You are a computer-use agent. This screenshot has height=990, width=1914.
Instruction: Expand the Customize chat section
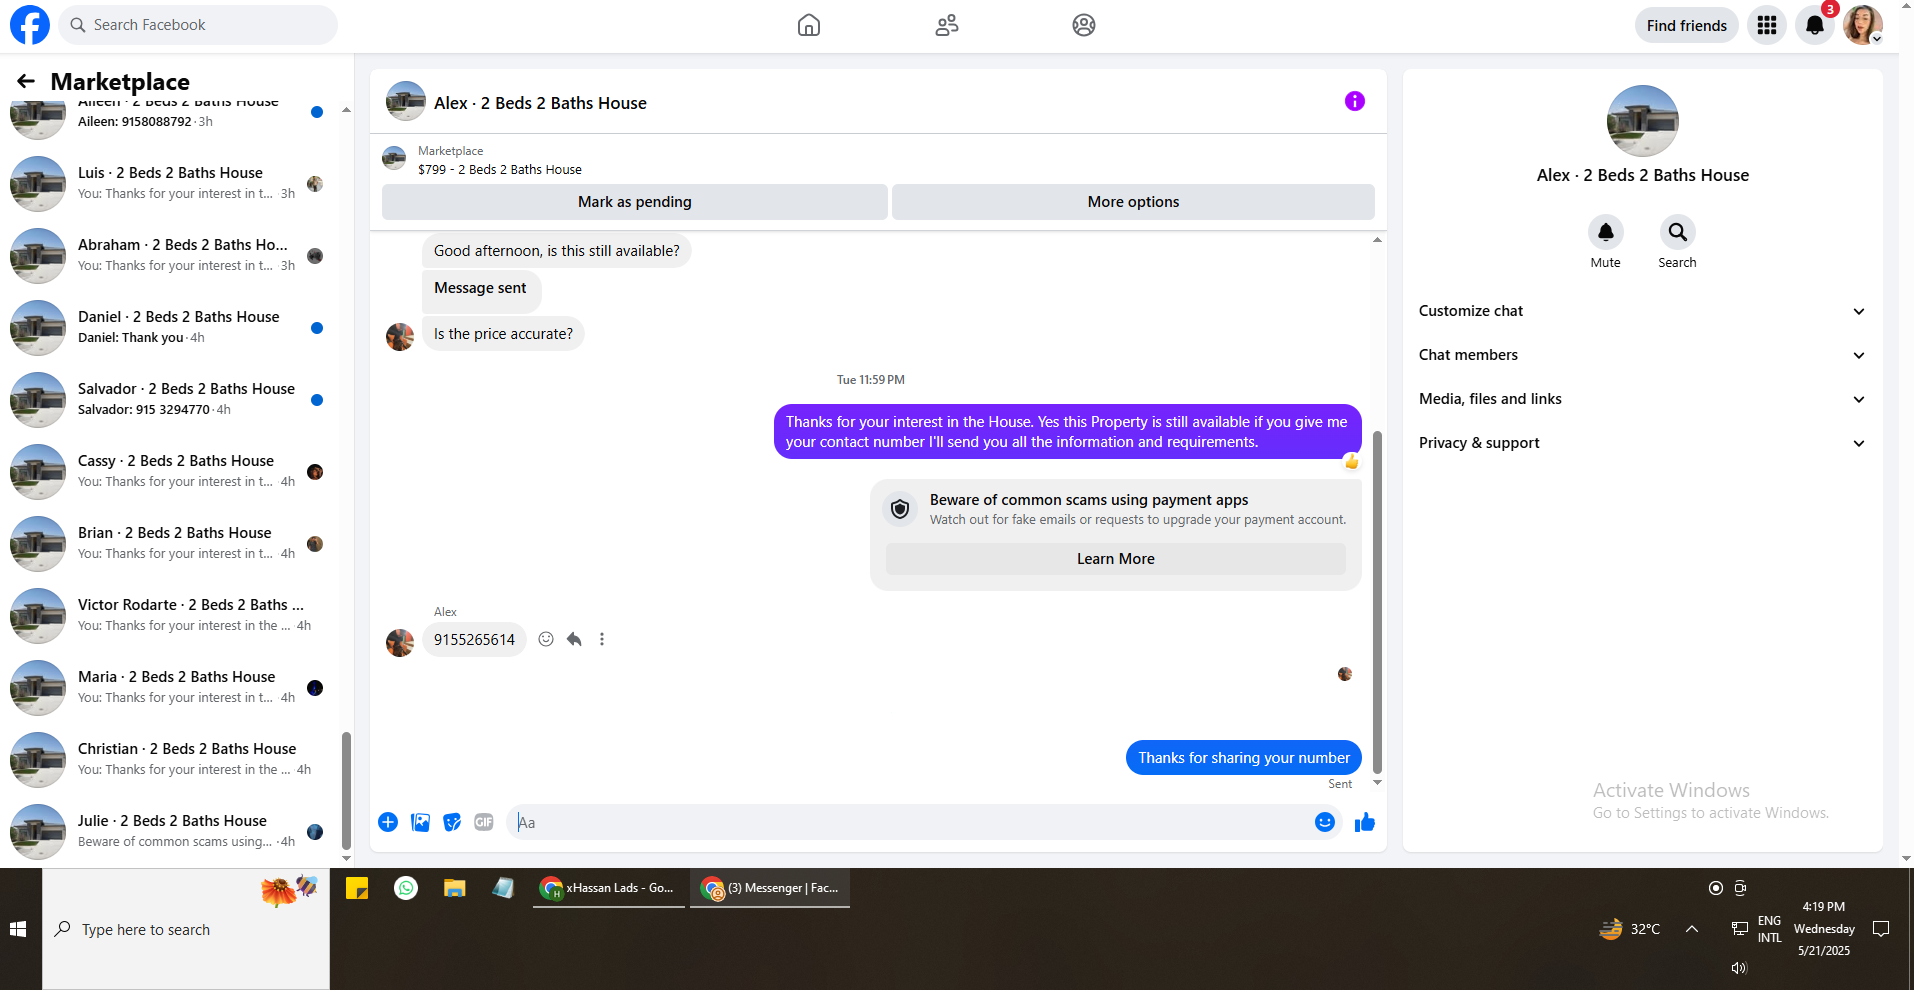point(1642,311)
